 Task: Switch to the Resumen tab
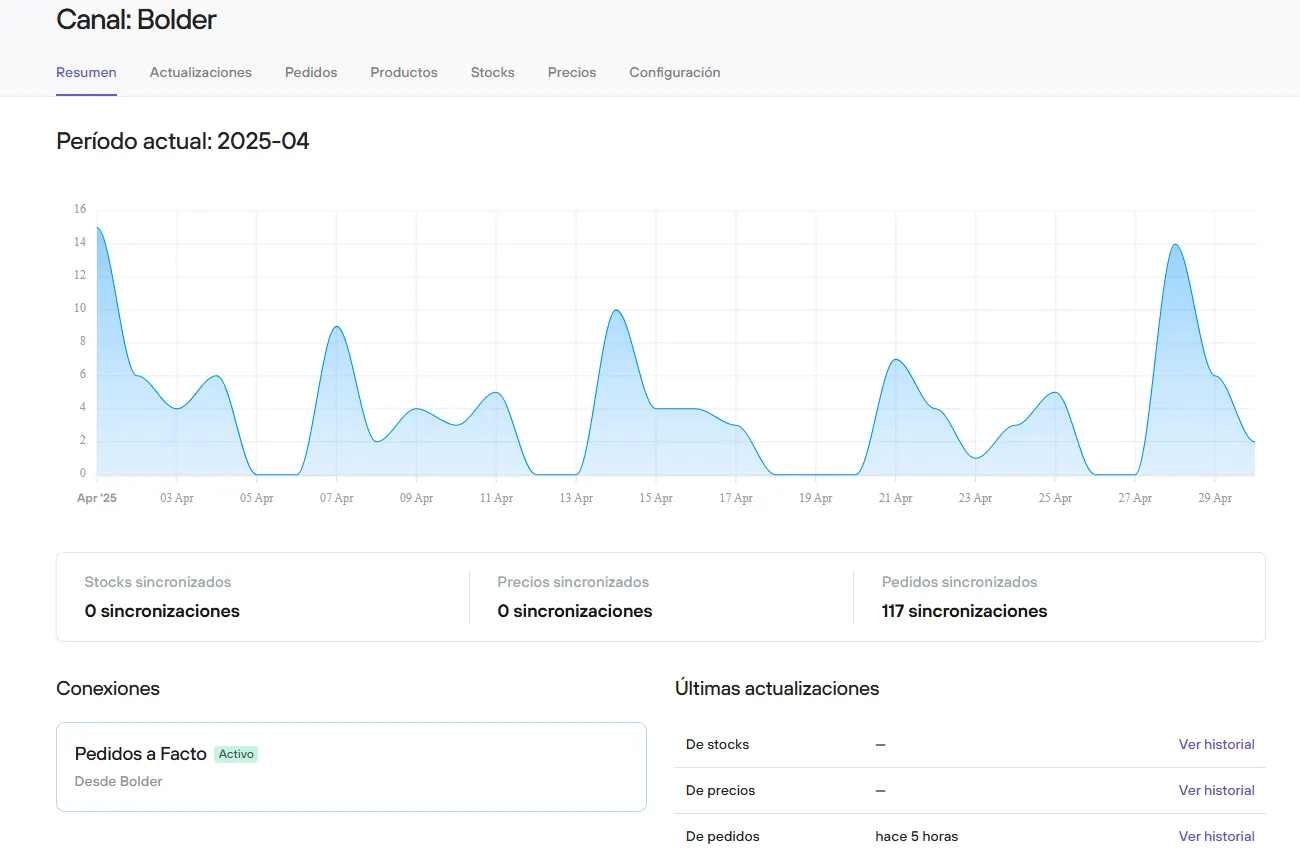pyautogui.click(x=86, y=72)
